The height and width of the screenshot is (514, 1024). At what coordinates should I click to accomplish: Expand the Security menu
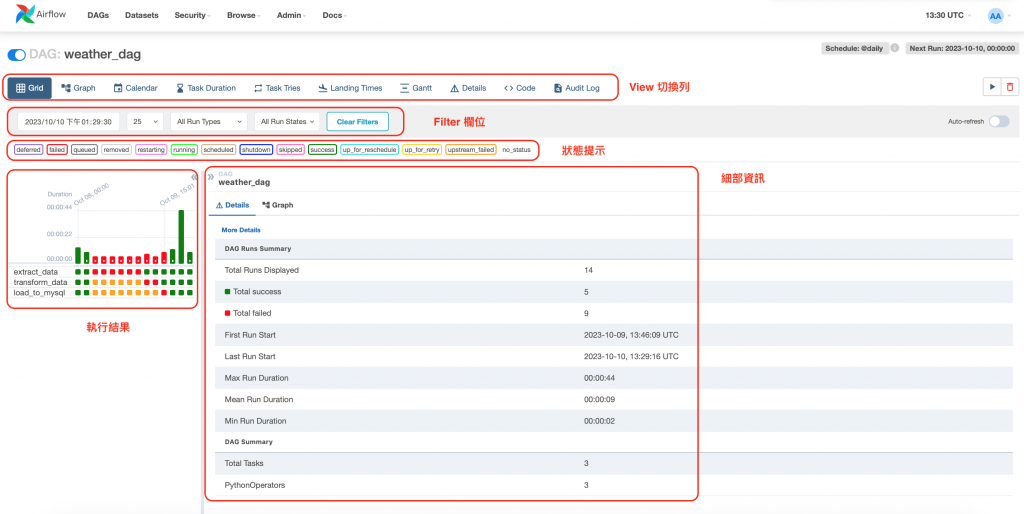point(193,15)
